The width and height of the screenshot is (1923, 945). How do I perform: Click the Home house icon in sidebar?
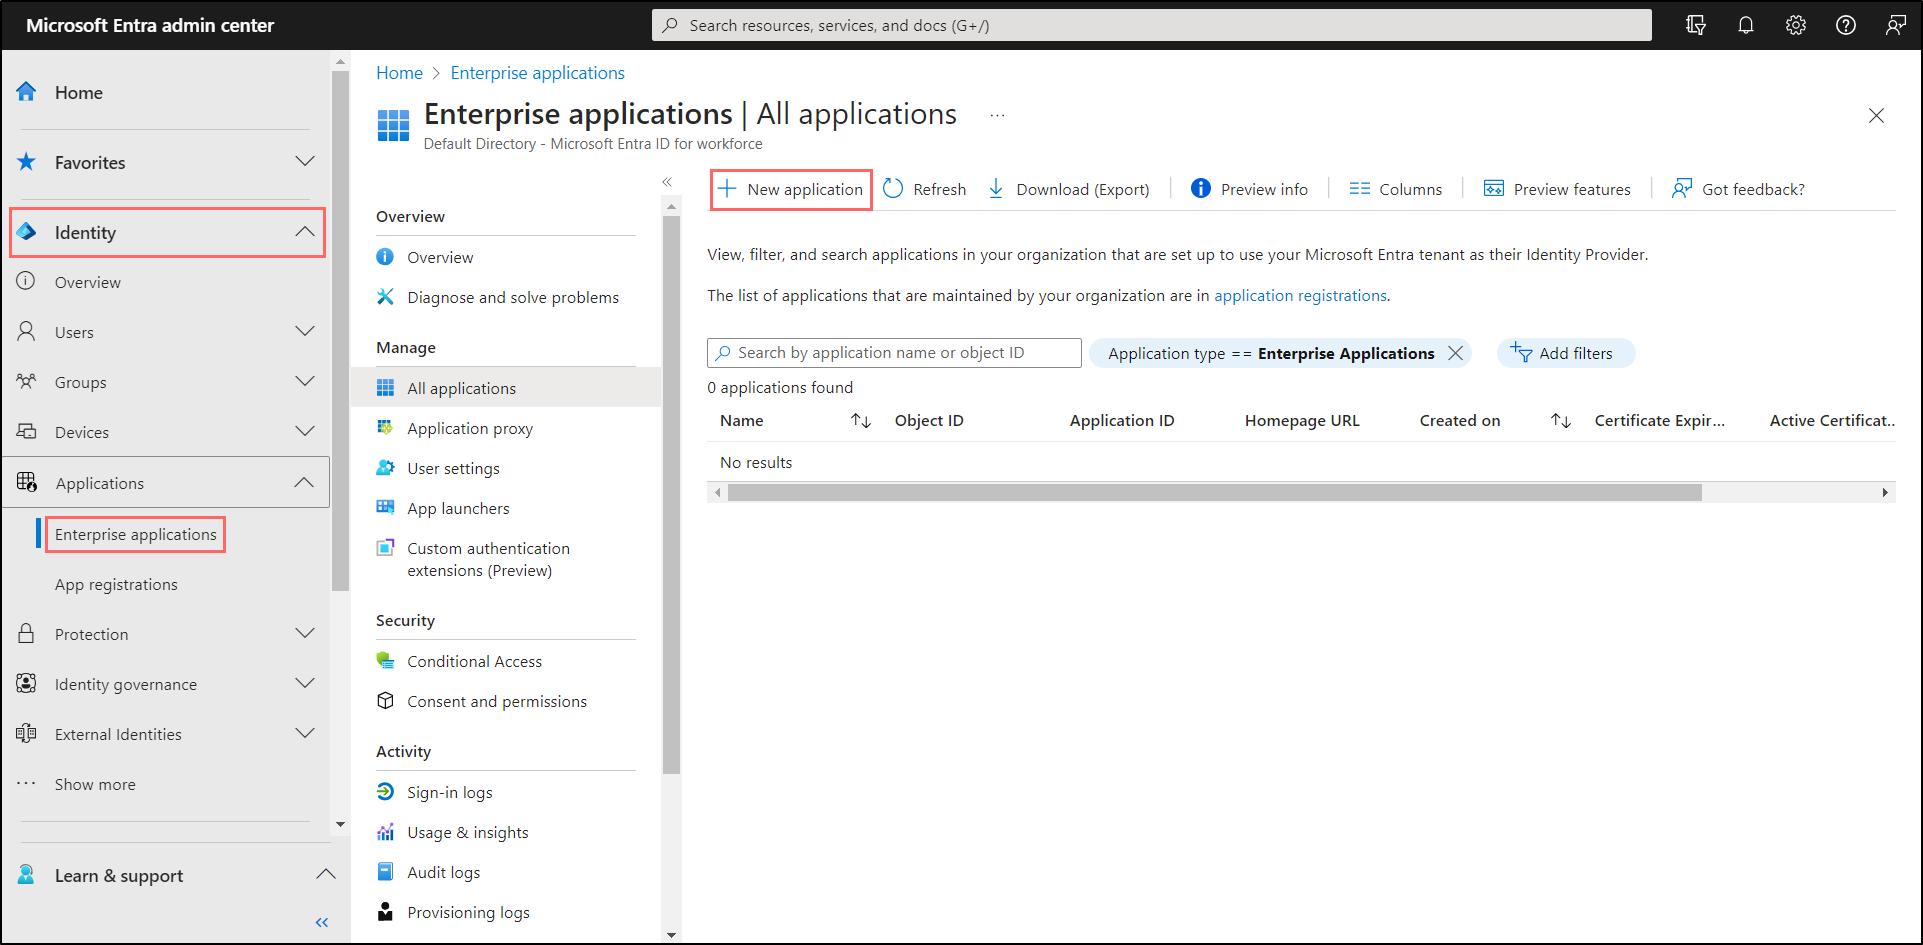click(x=27, y=92)
